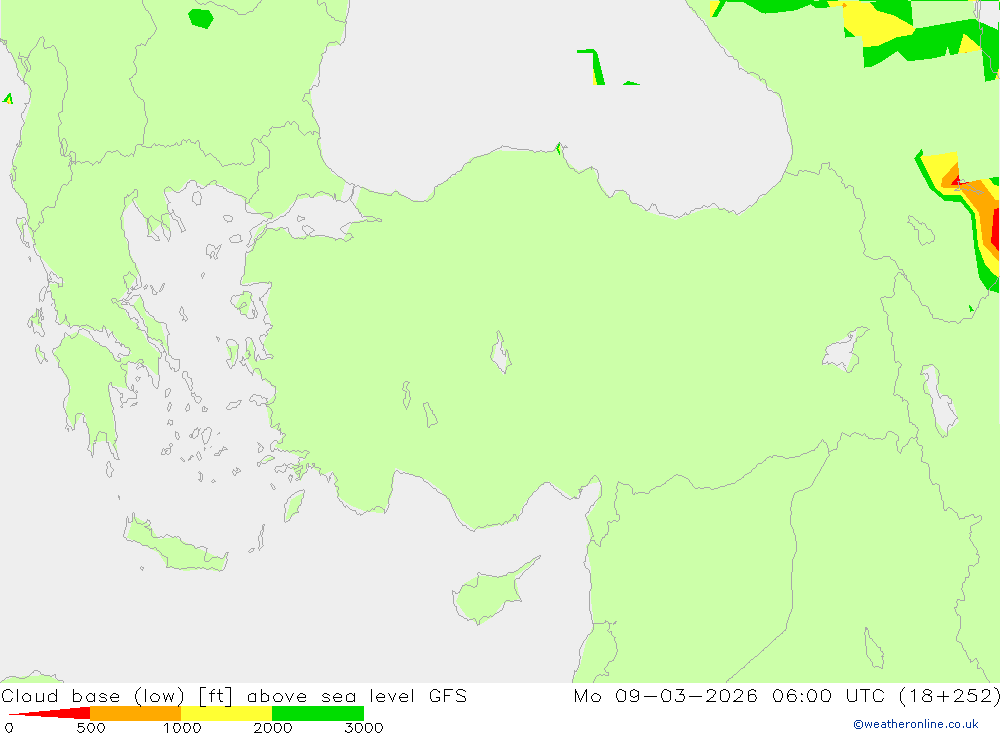The width and height of the screenshot is (1000, 733).
Task: Click the legend value '500'
Action: [x=91, y=727]
